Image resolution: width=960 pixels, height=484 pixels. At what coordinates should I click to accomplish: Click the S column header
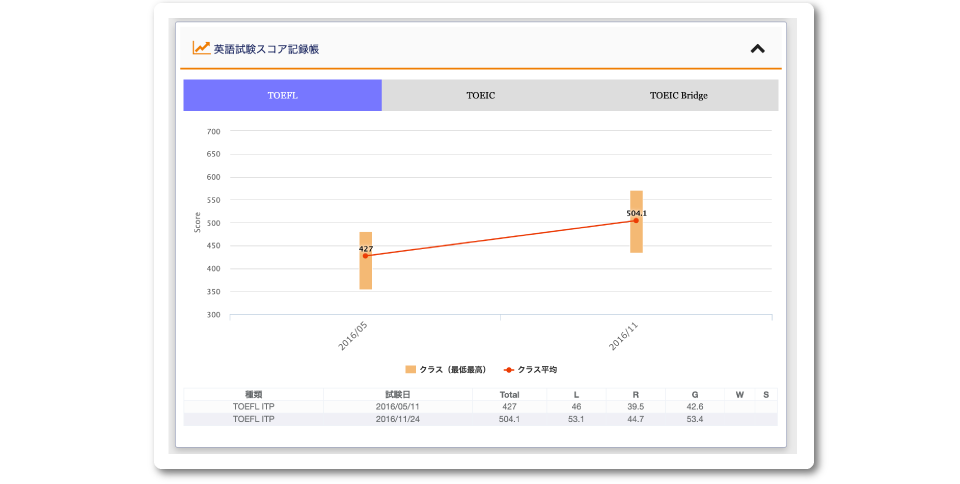[766, 395]
